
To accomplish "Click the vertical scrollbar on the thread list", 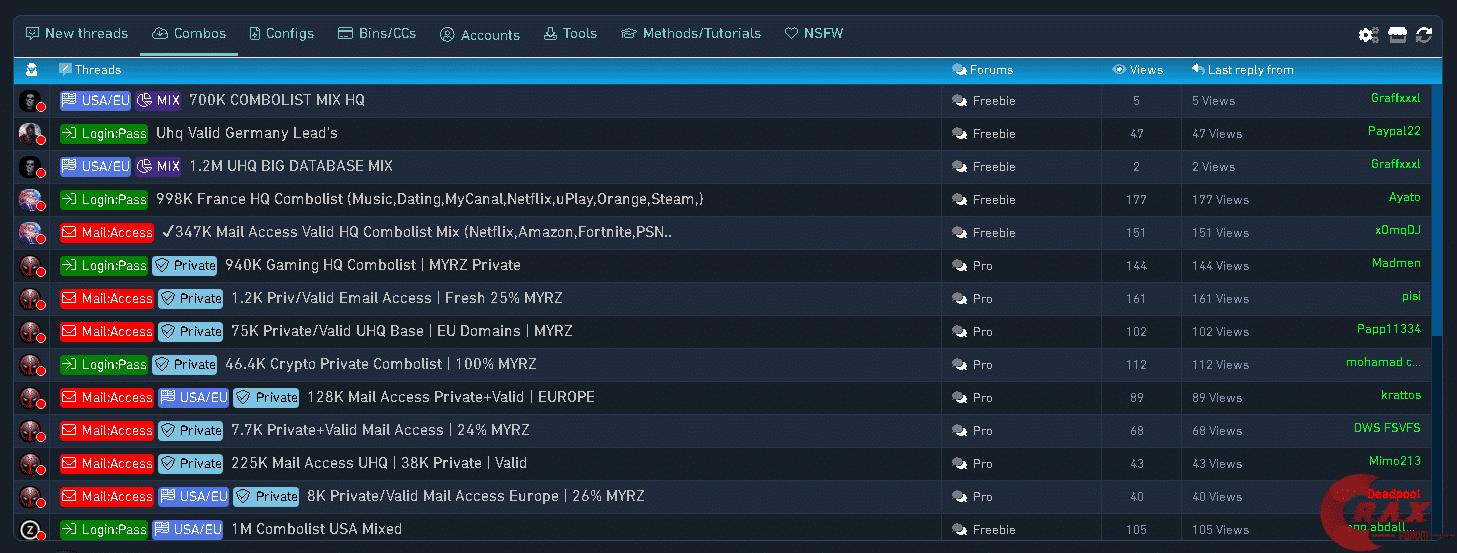I will point(1437,210).
